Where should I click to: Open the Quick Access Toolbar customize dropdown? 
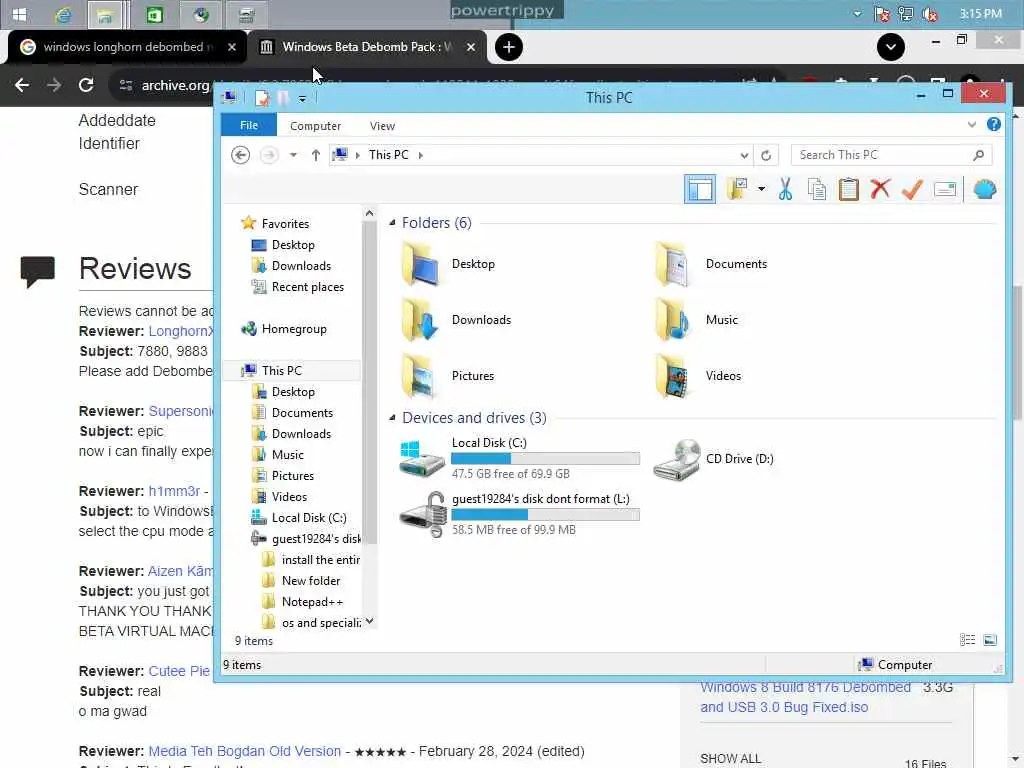tap(302, 99)
